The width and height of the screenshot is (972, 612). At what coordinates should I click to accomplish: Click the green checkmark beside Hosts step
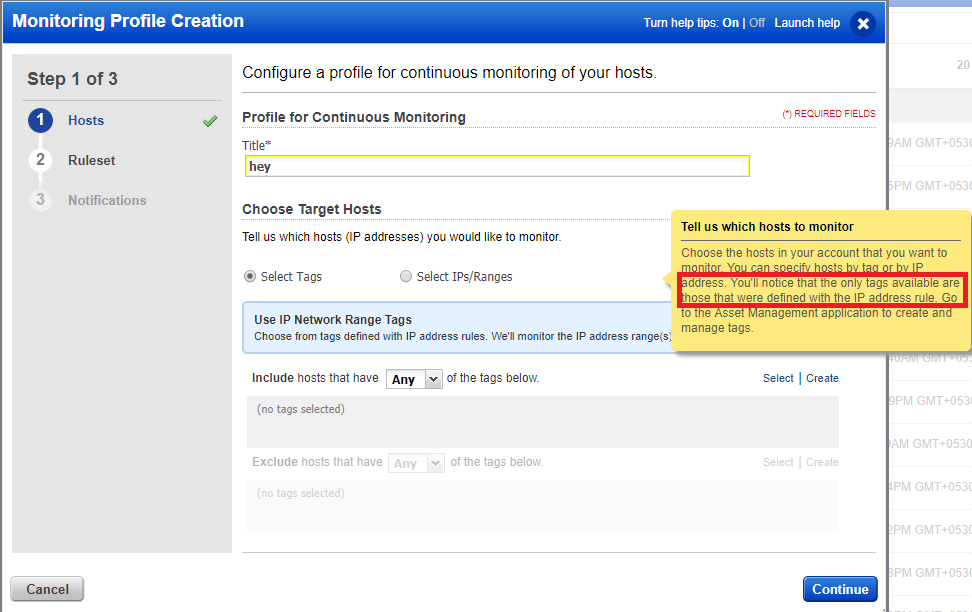pyautogui.click(x=208, y=119)
